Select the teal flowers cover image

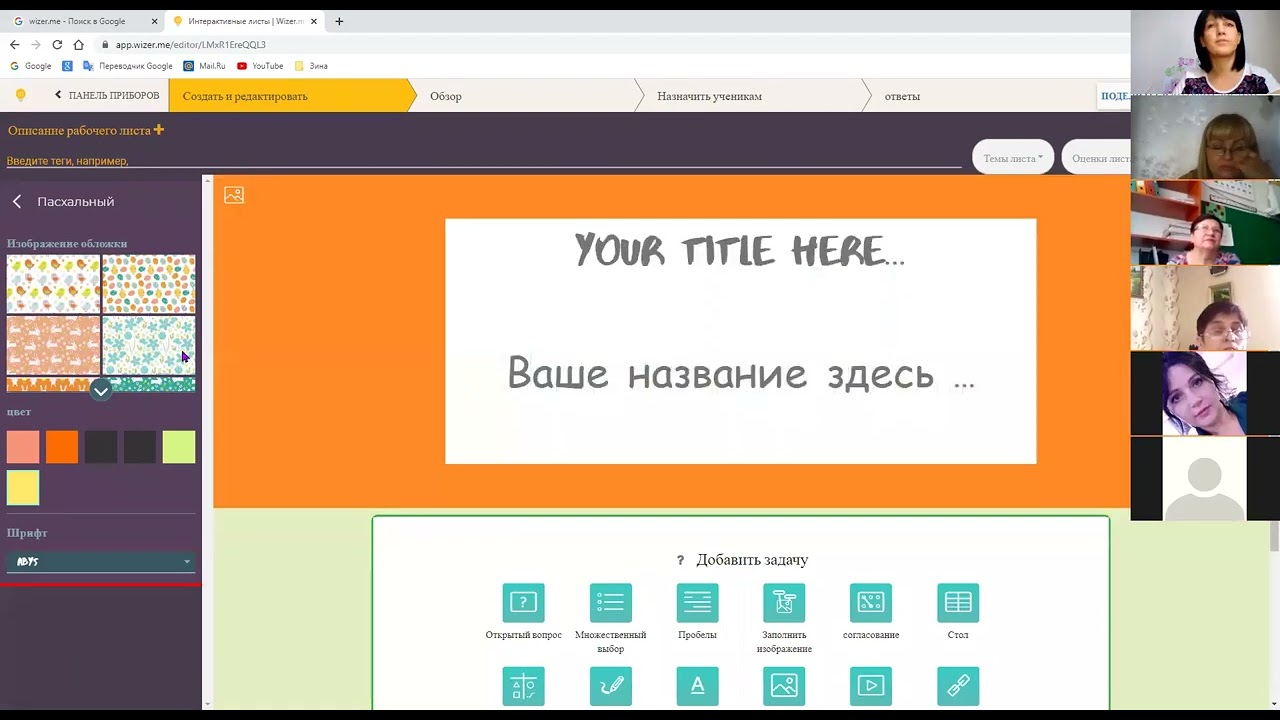(149, 346)
